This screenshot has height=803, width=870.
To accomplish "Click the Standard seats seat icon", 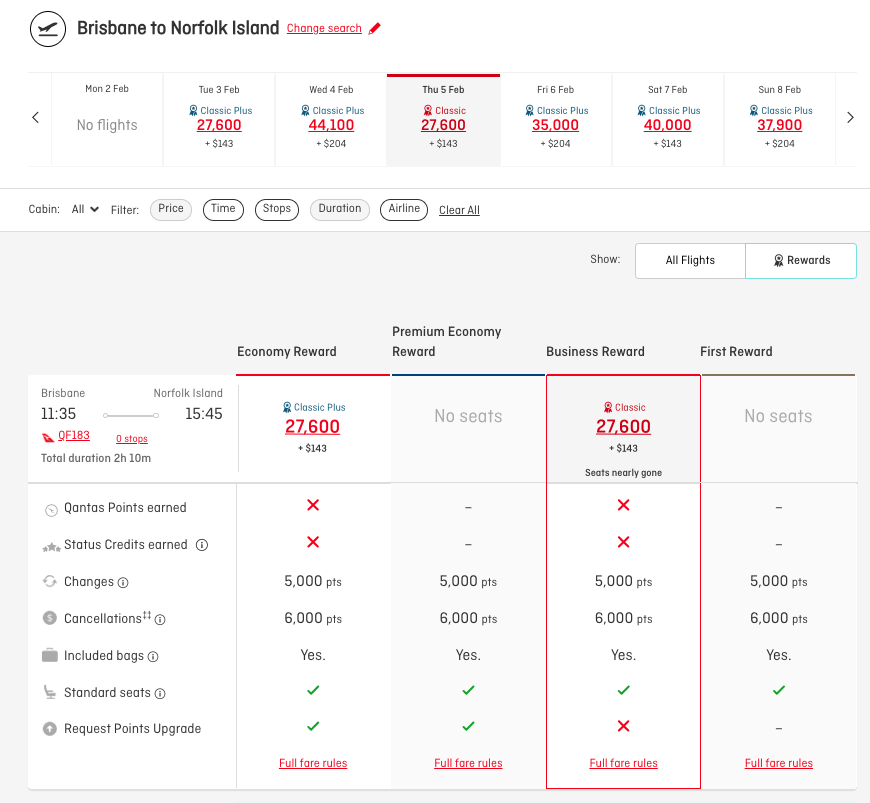I will [x=50, y=692].
